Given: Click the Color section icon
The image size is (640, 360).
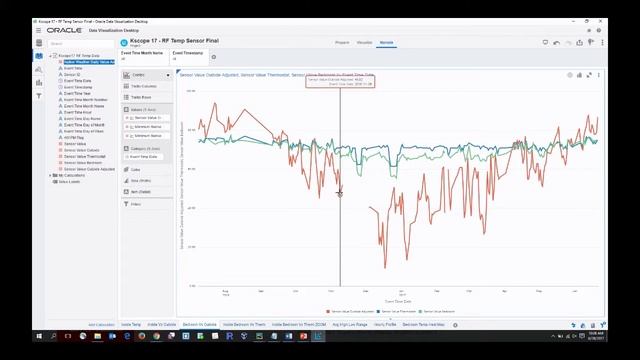Looking at the screenshot, I should click(x=126, y=169).
